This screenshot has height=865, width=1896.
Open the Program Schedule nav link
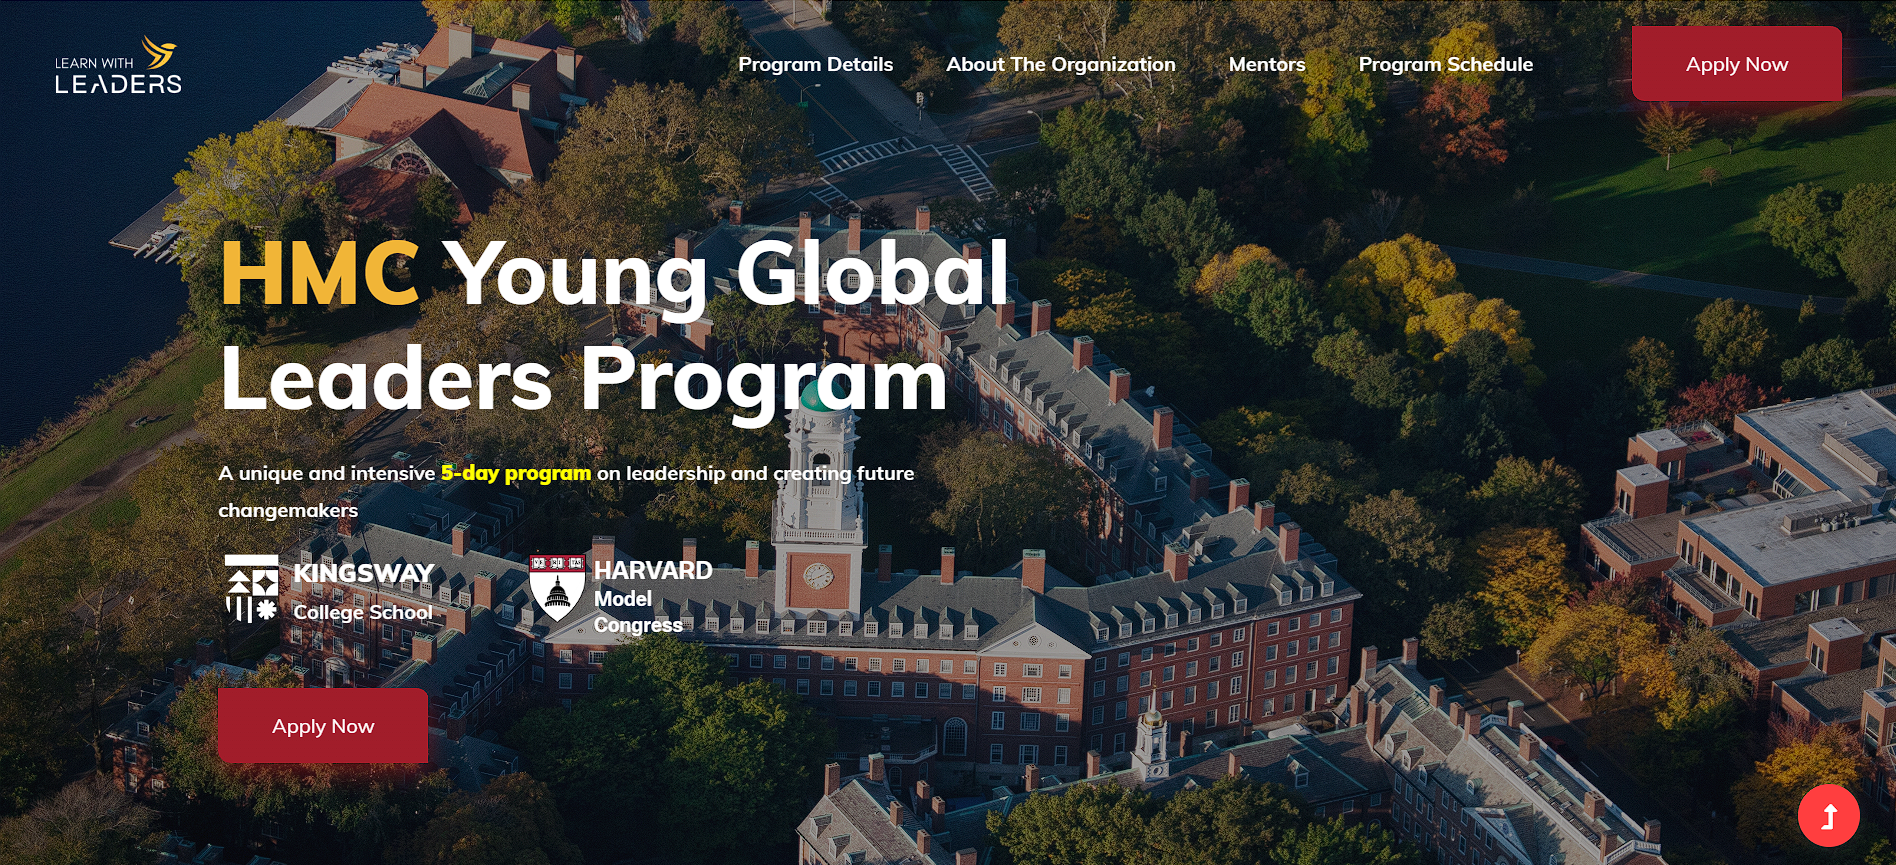click(1445, 64)
